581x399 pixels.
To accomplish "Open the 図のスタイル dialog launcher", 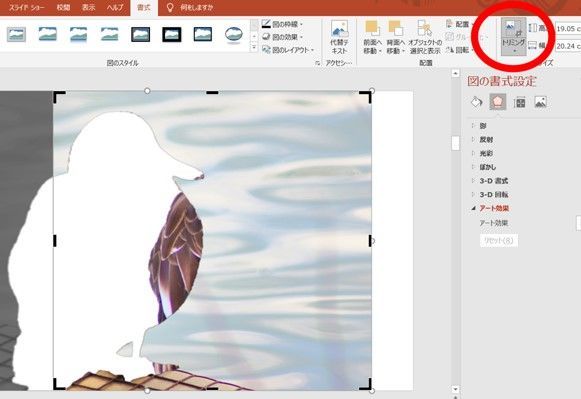I will click(317, 63).
